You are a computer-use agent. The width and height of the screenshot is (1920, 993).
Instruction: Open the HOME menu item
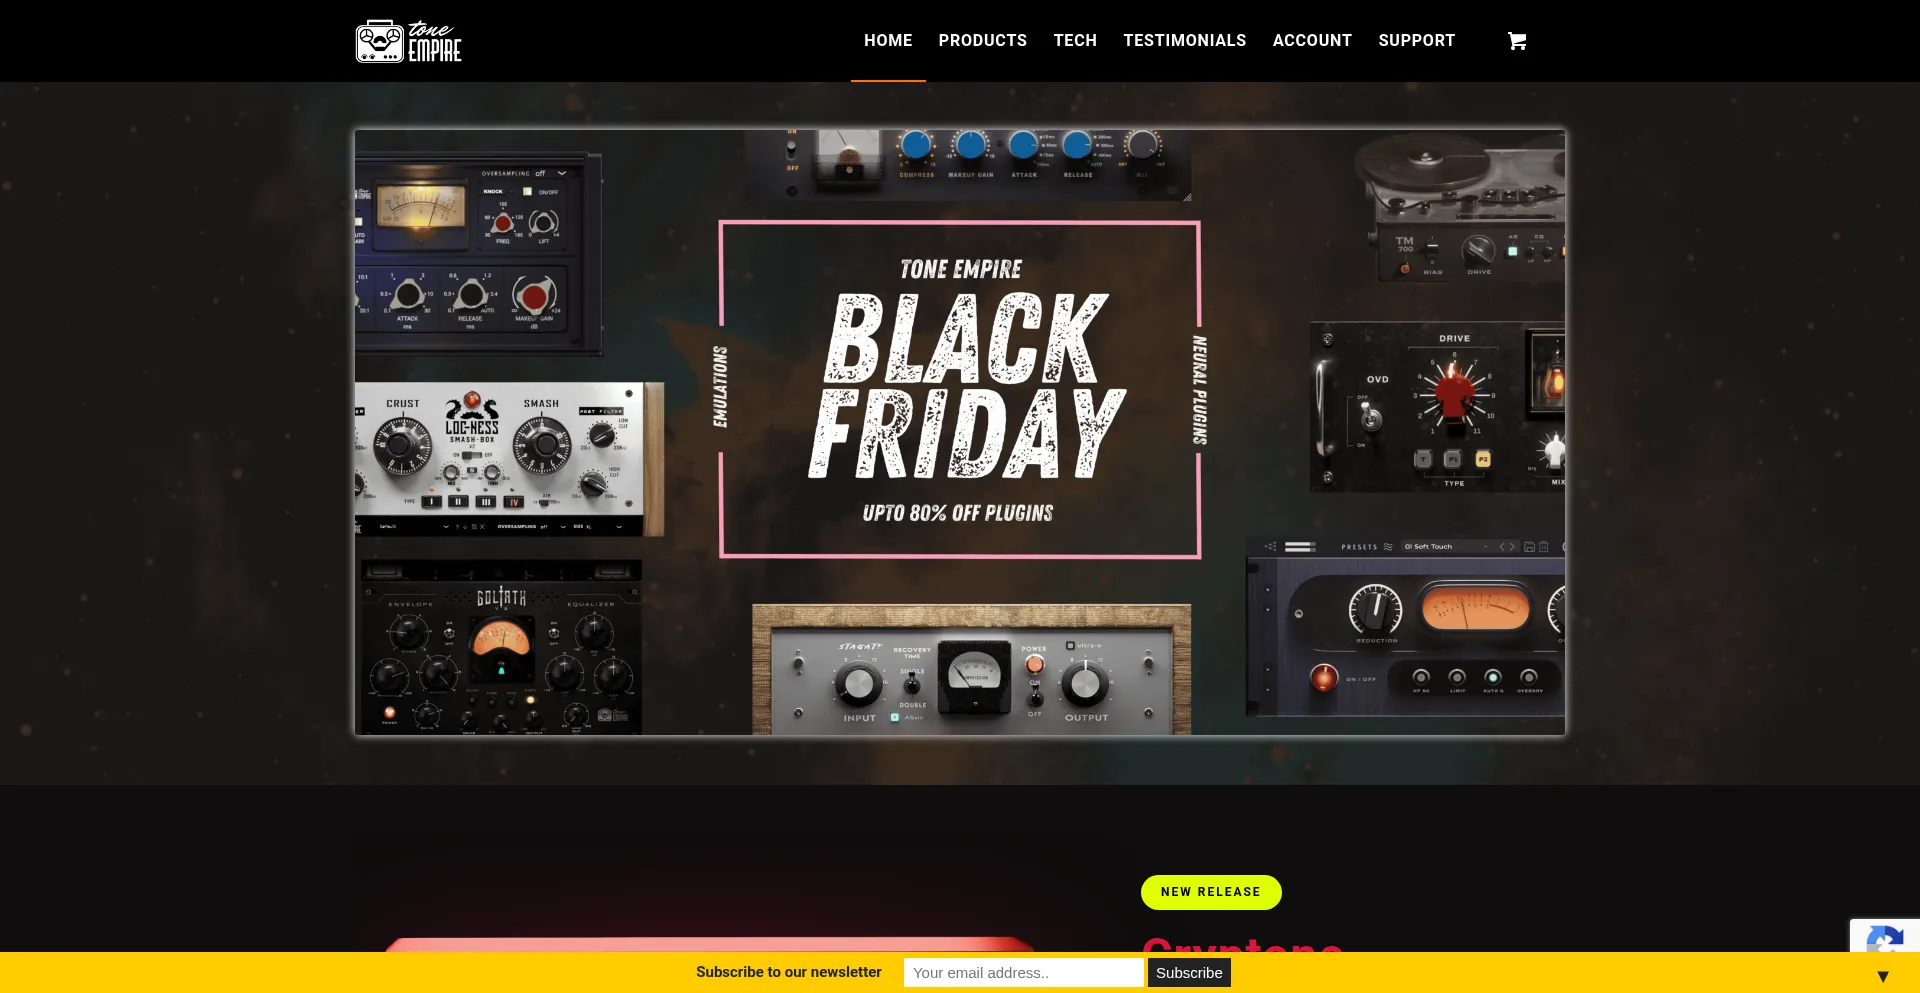click(888, 41)
